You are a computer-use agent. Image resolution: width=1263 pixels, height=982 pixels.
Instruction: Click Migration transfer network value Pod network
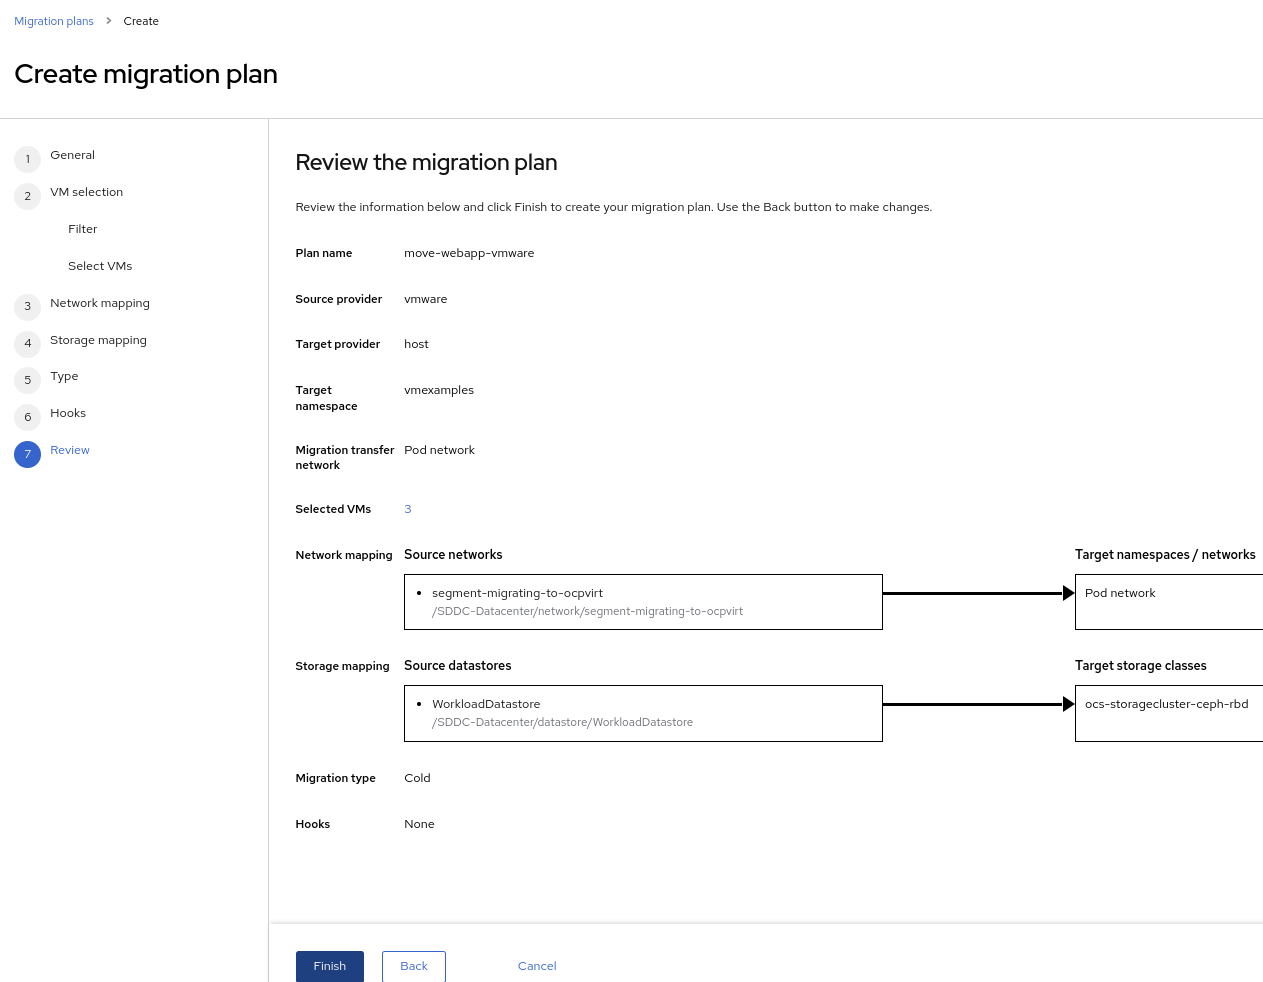[439, 450]
